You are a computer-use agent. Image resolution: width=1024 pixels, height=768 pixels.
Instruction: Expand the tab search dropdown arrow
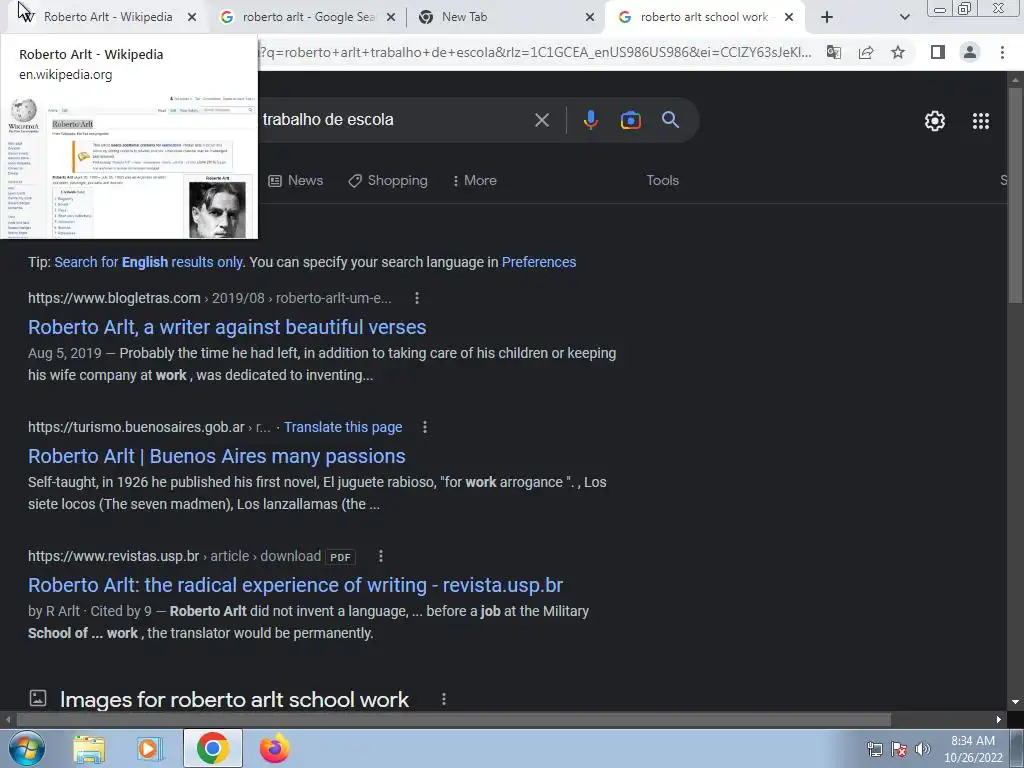[x=904, y=17]
